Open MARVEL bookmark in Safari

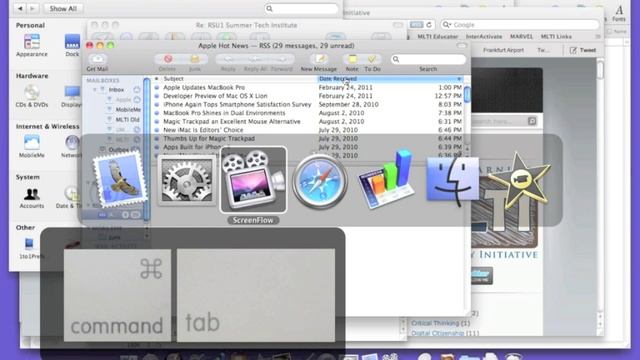521,37
